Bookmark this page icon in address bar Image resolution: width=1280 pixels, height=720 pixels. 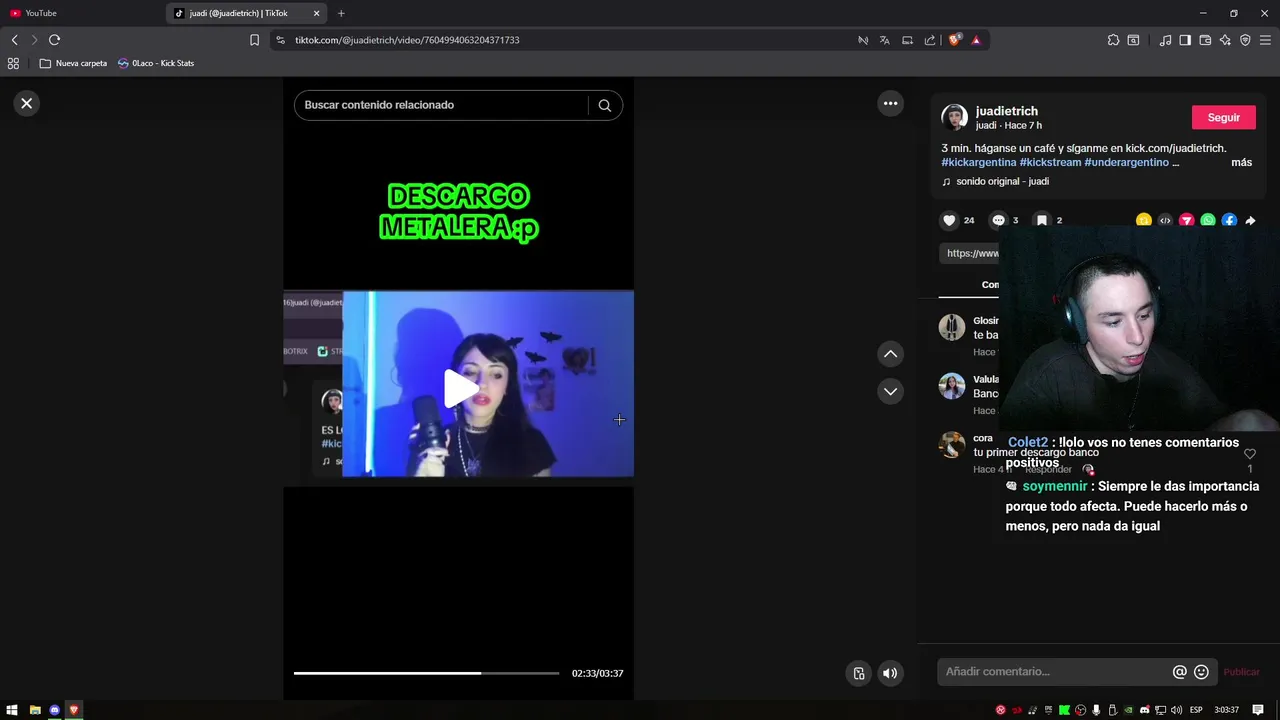pos(254,40)
